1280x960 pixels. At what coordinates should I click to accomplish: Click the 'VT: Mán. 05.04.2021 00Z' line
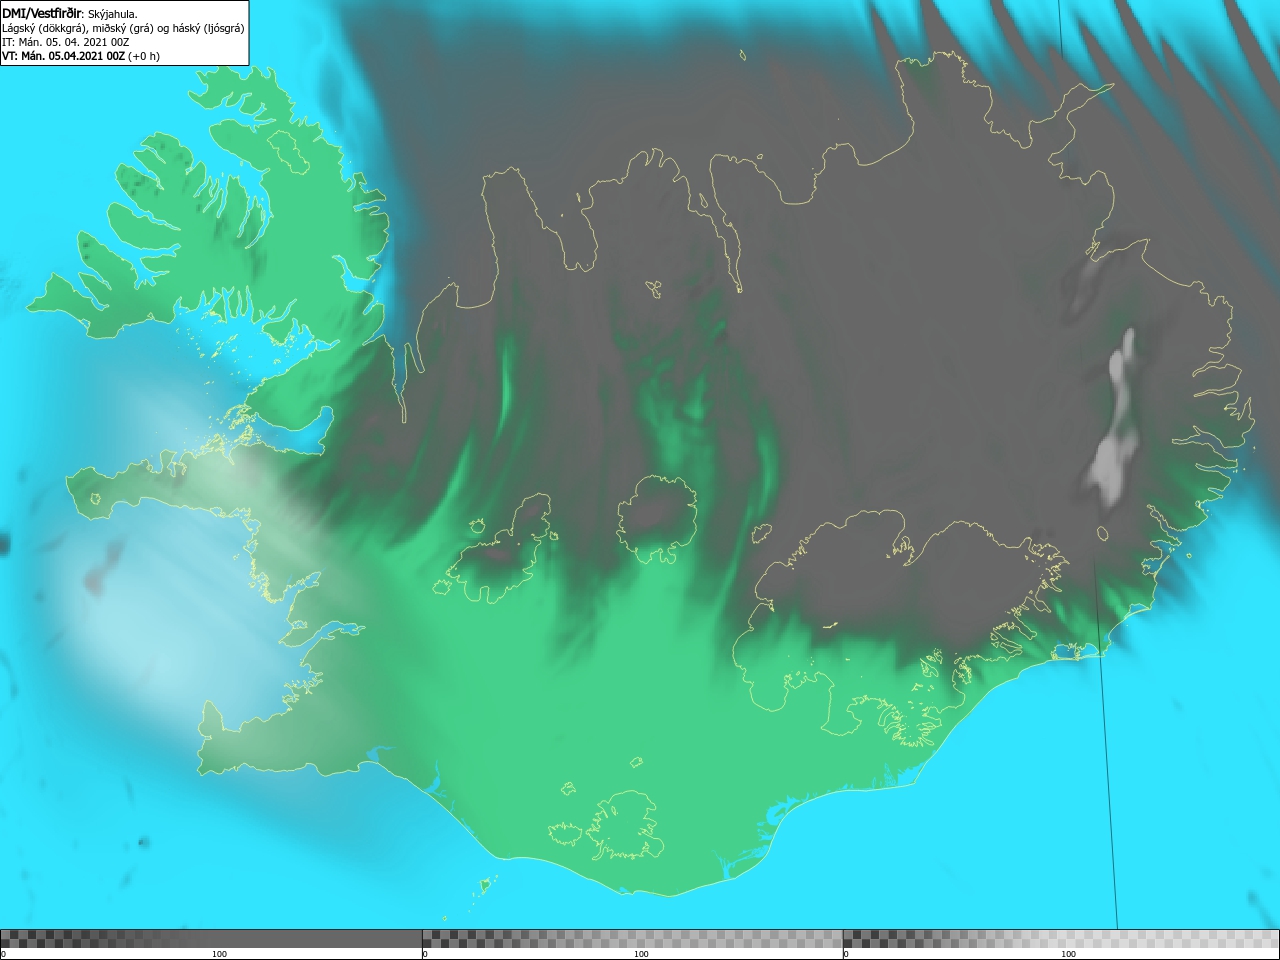[x=63, y=56]
